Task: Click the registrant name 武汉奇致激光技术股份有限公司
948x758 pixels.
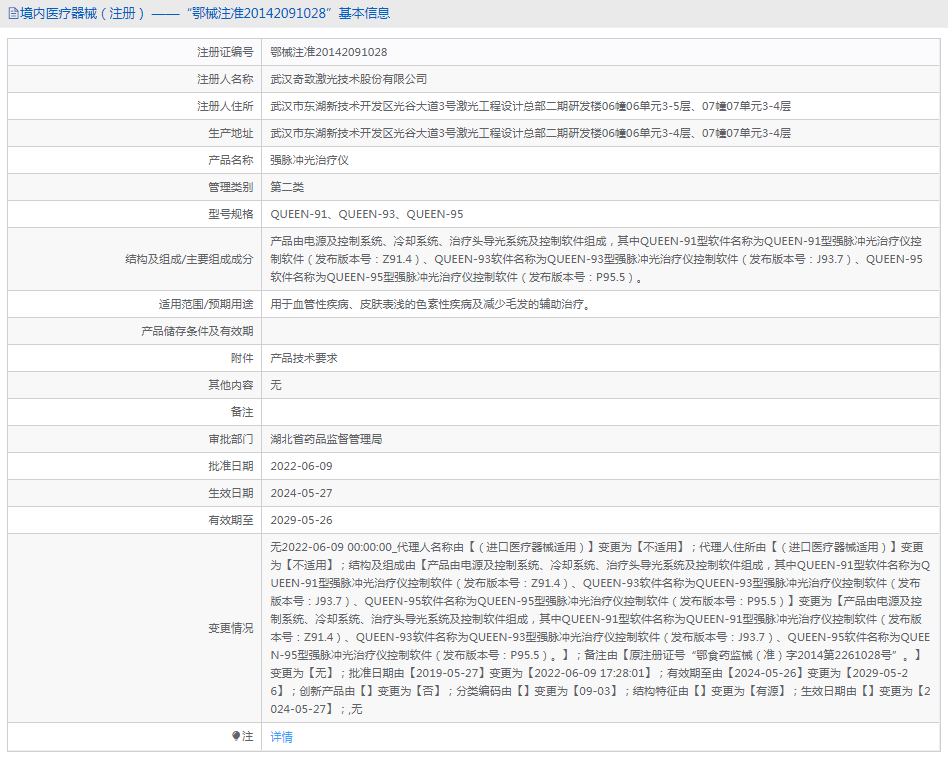Action: pos(348,79)
